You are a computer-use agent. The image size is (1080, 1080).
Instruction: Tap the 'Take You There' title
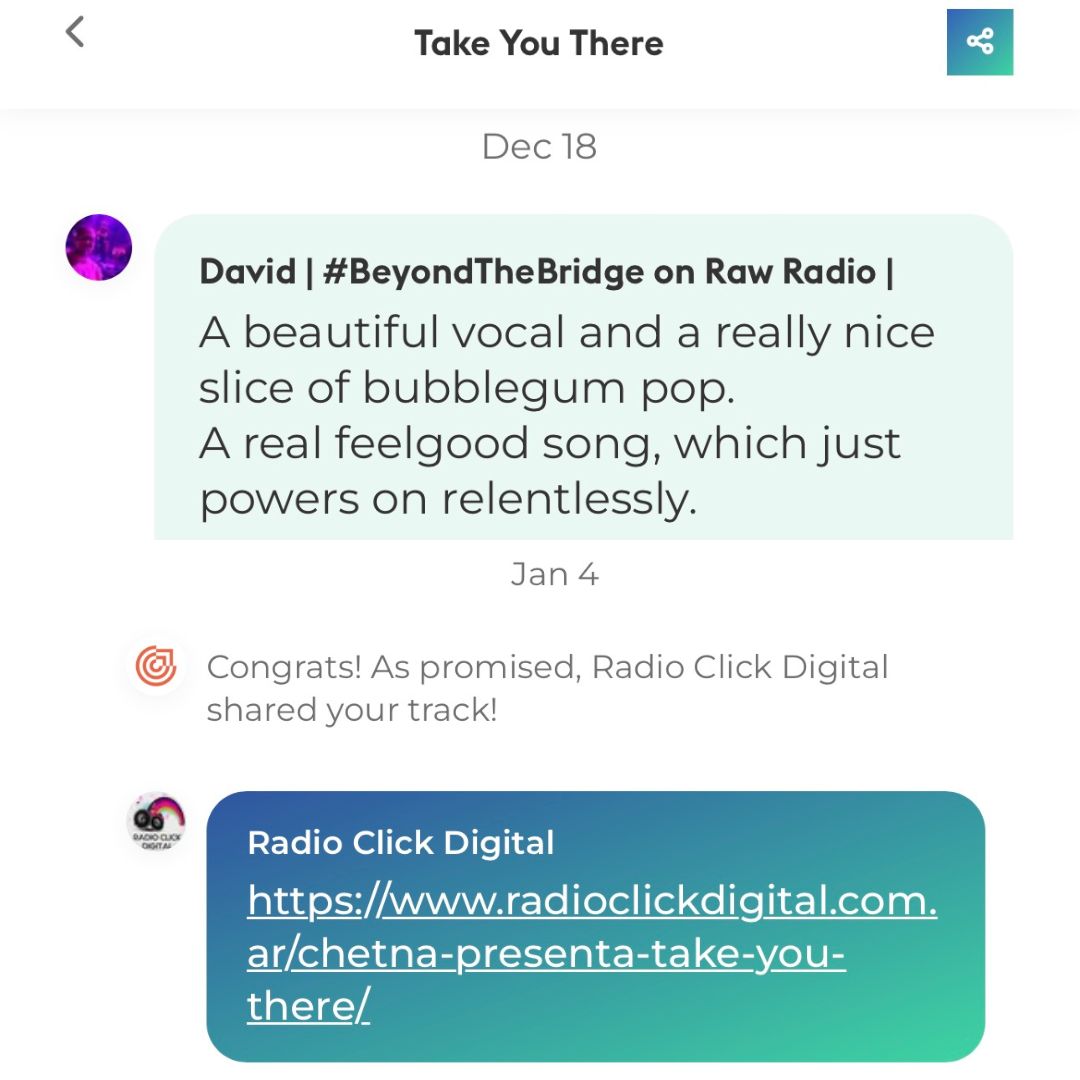[x=539, y=43]
